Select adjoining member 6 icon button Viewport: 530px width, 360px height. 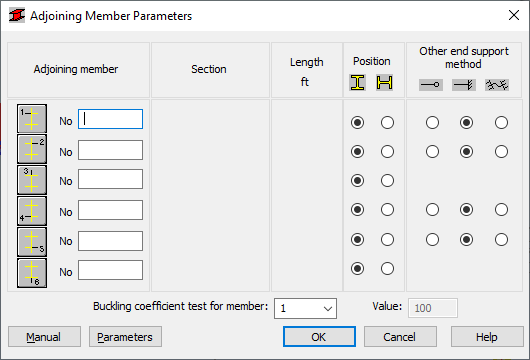coord(32,273)
